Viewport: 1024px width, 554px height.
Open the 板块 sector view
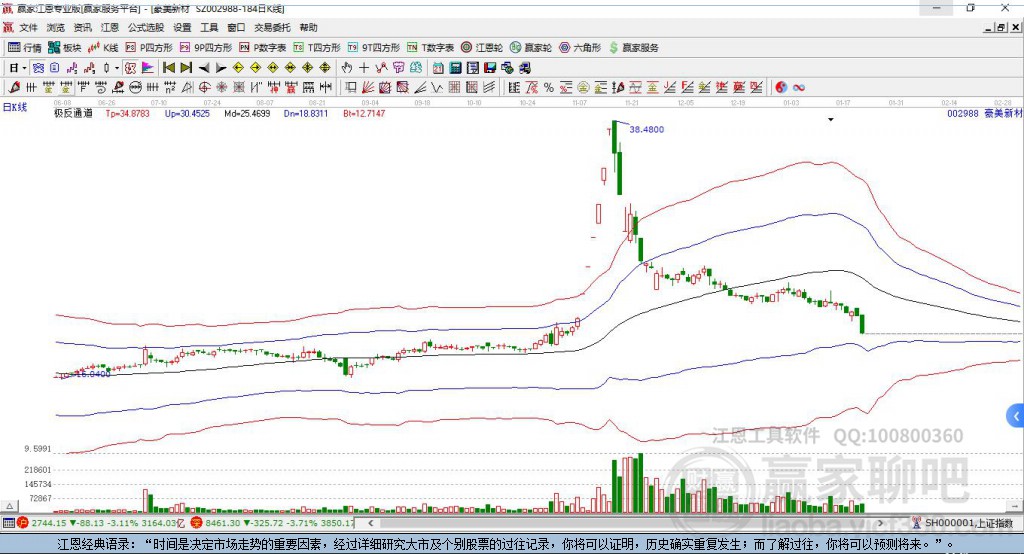click(64, 48)
